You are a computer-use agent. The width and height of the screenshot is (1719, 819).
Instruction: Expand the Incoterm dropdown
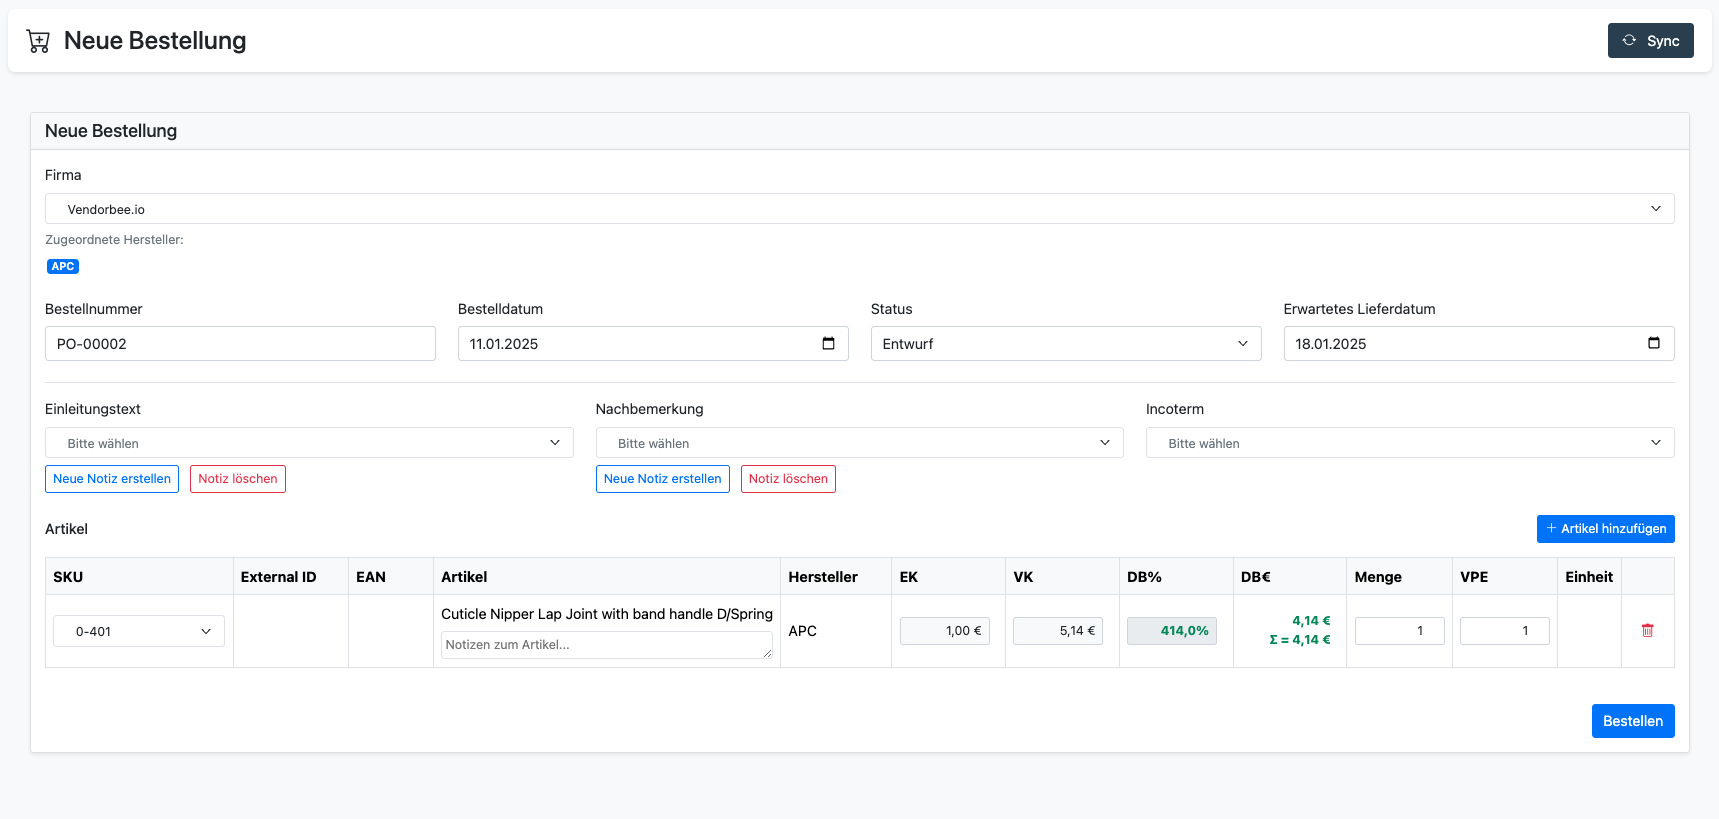[x=1410, y=443]
